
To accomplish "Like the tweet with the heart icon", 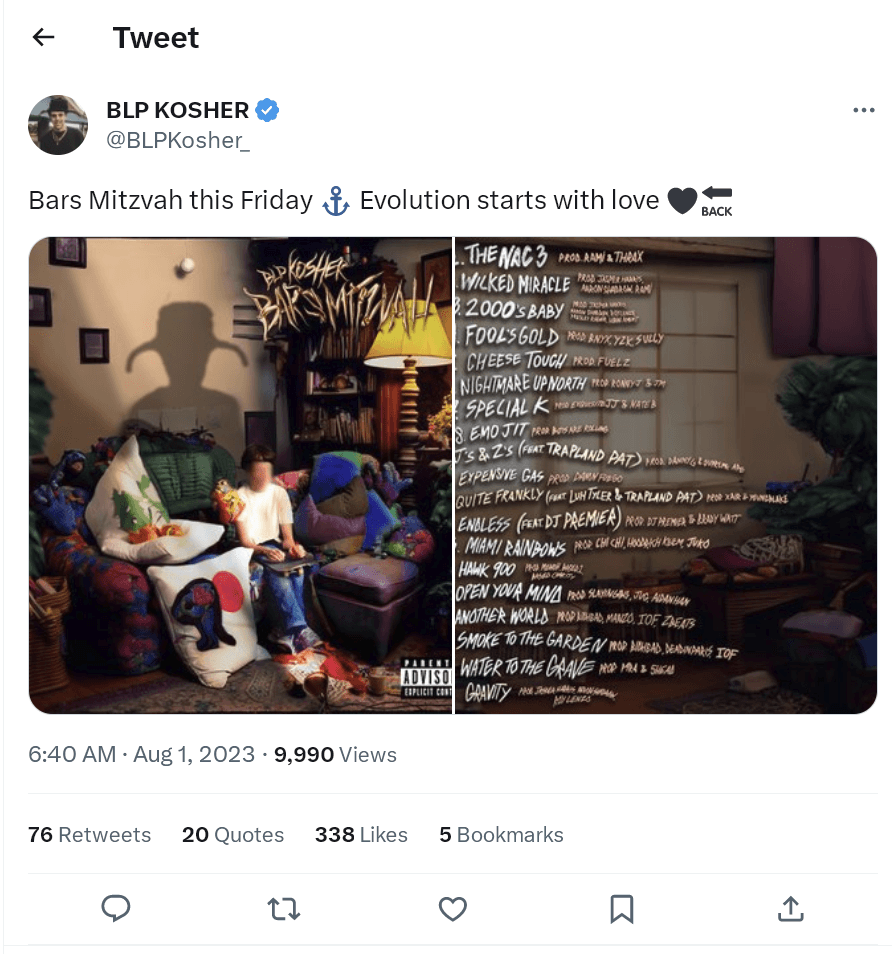I will click(x=453, y=908).
